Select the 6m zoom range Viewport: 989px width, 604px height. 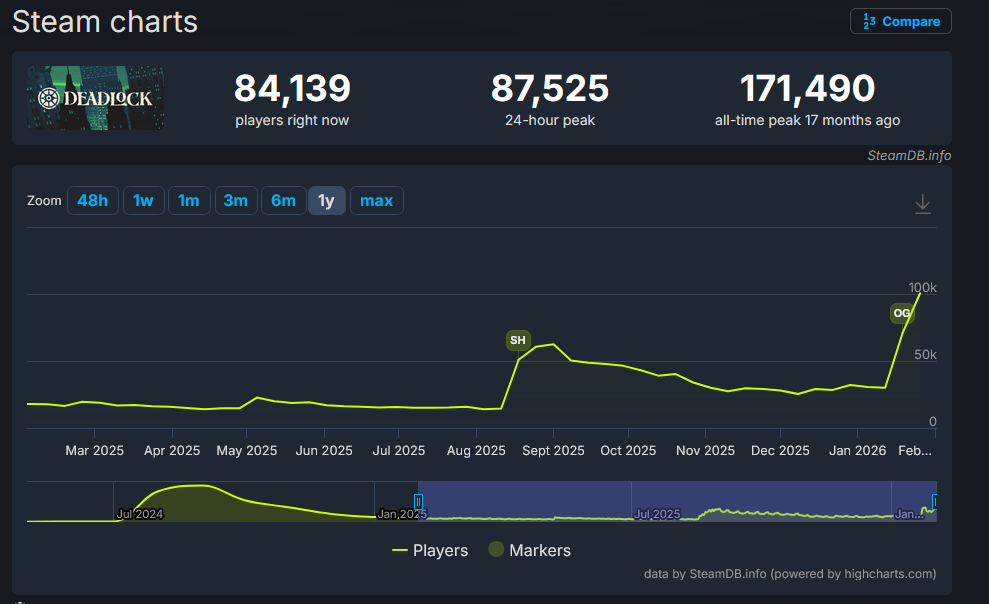point(283,200)
